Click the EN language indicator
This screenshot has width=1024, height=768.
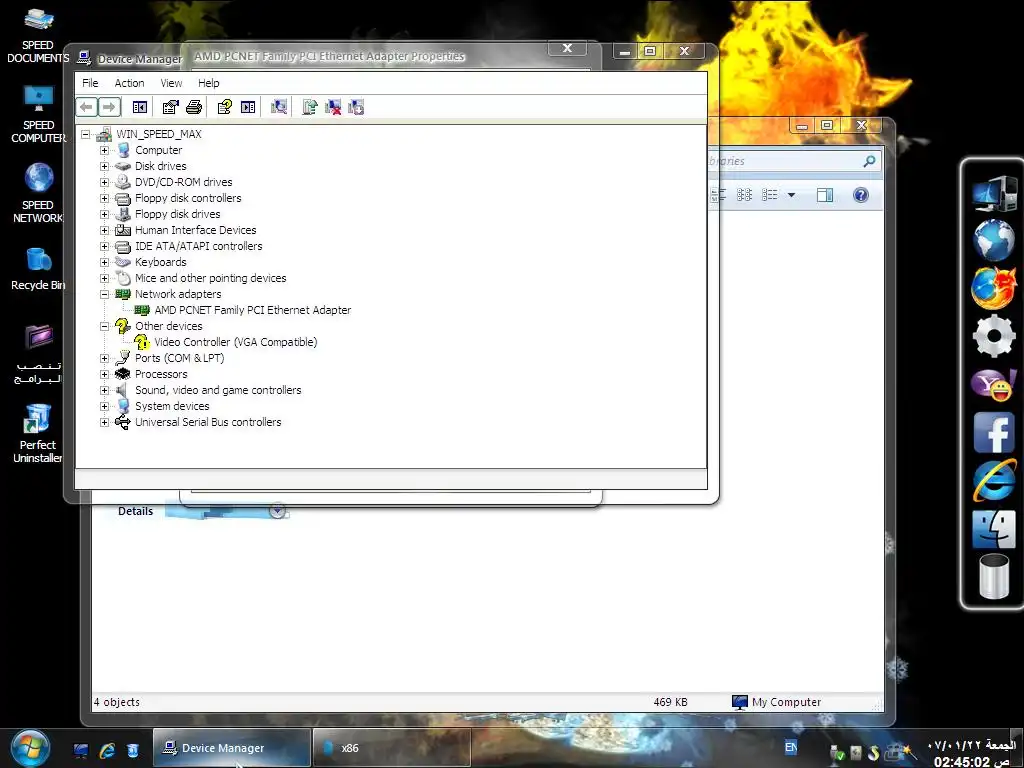(x=791, y=748)
